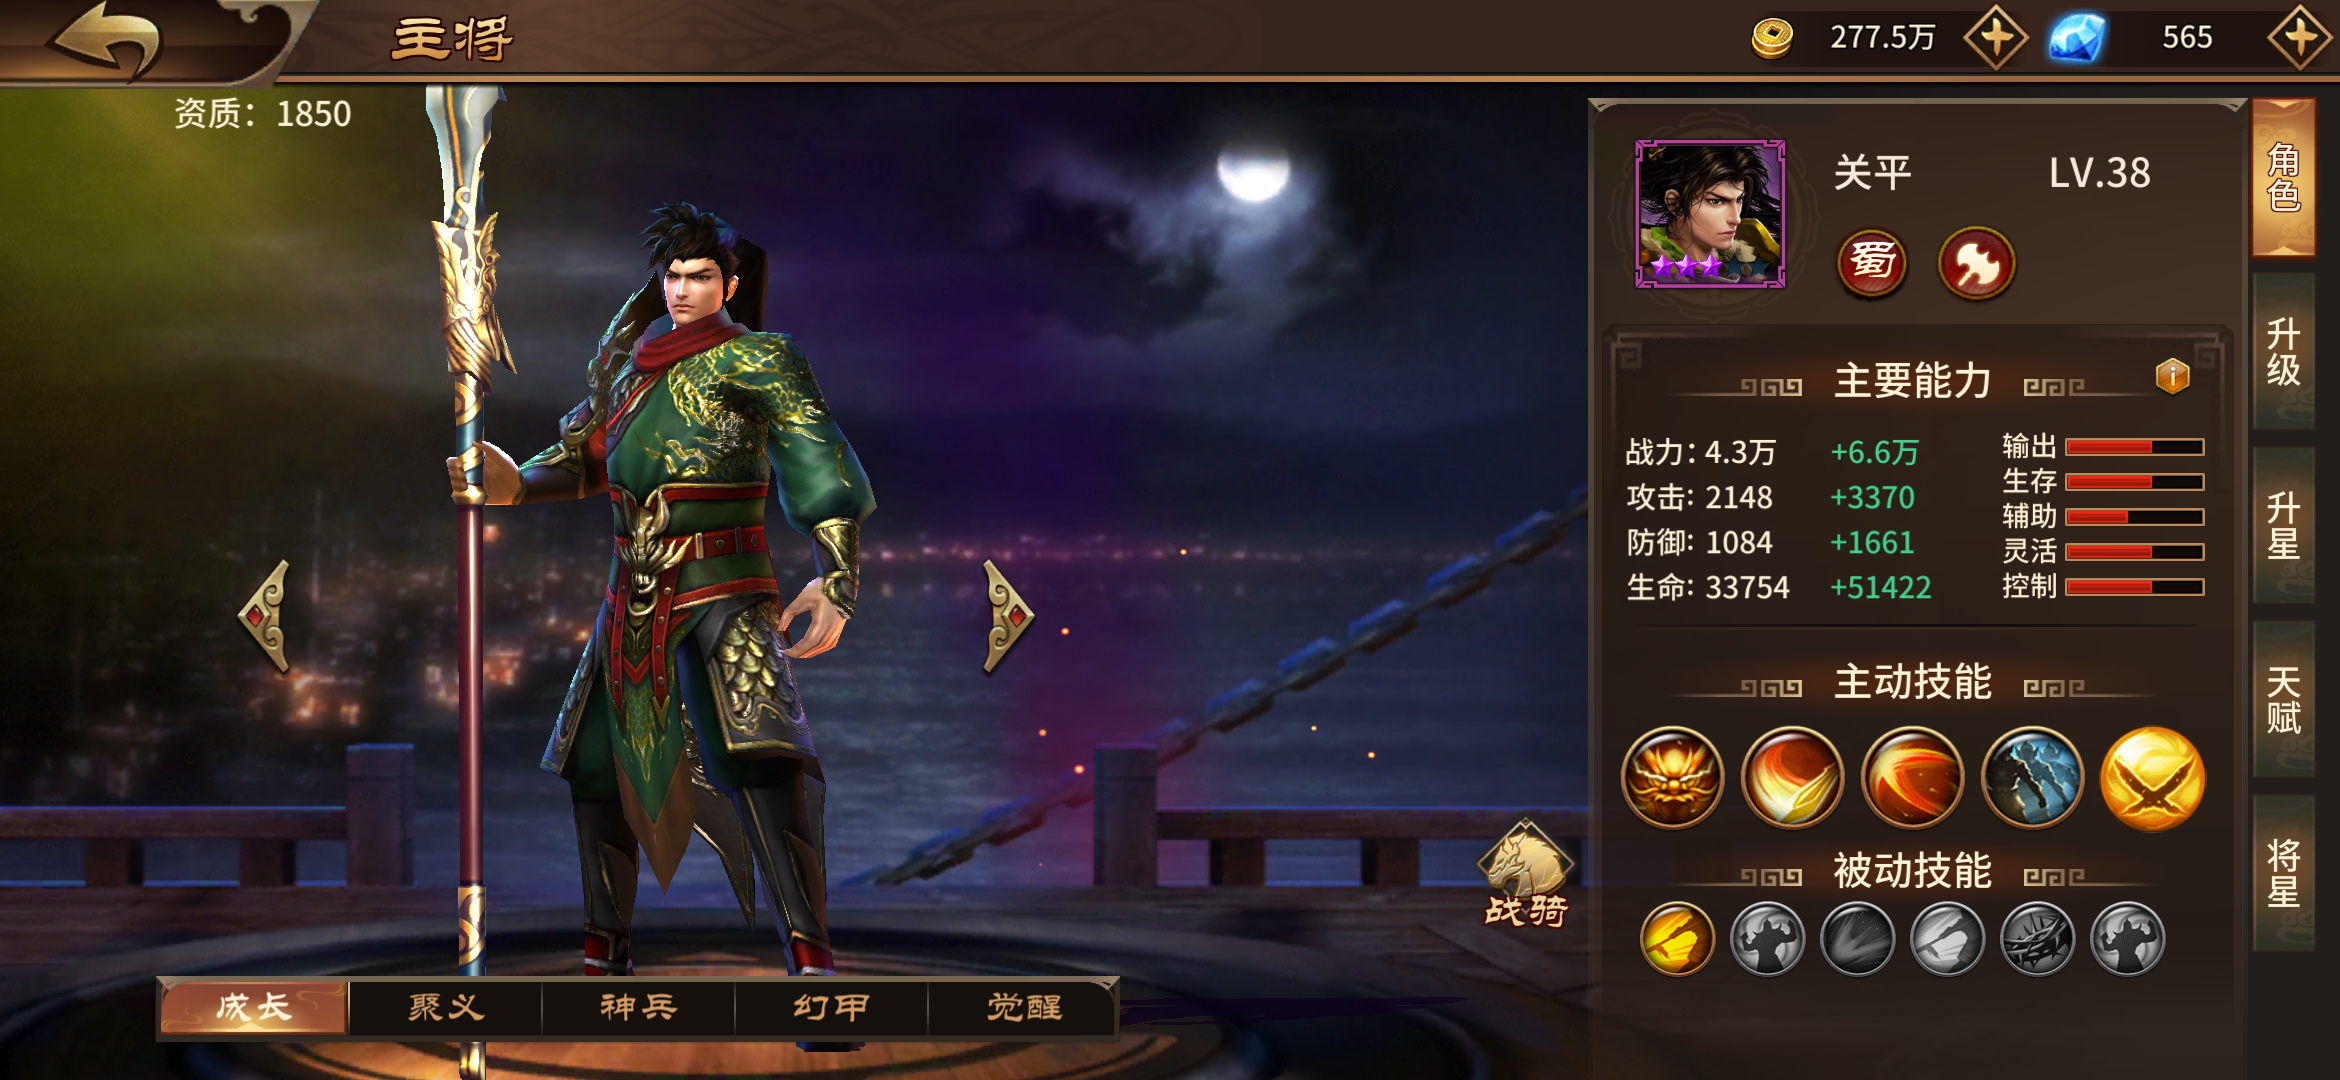Switch to the 聚义 bottom tab
Image resolution: width=2340 pixels, height=1080 pixels.
click(446, 1007)
